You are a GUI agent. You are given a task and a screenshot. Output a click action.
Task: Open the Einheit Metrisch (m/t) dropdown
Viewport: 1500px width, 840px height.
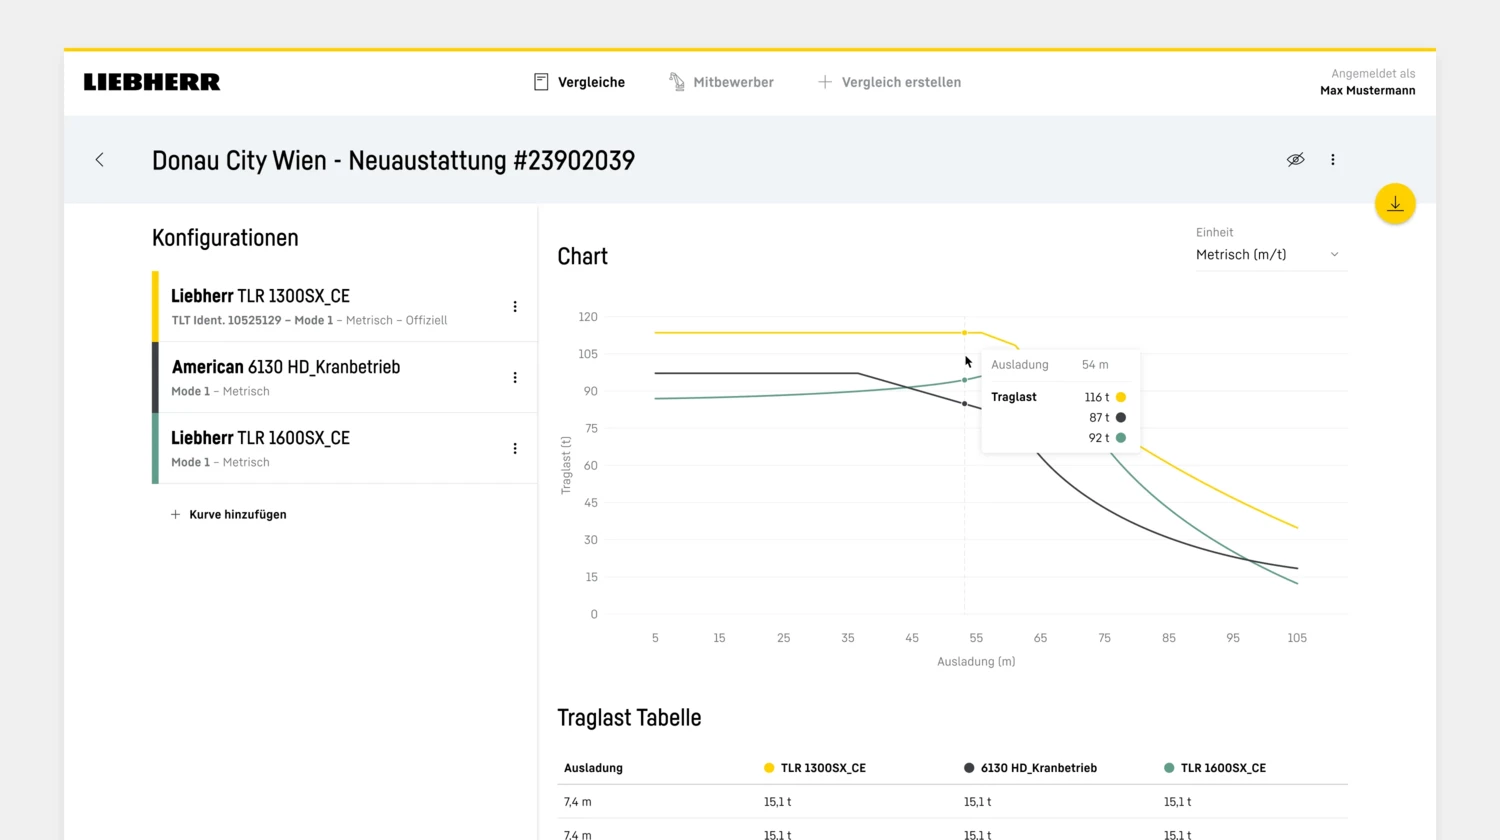1271,255
